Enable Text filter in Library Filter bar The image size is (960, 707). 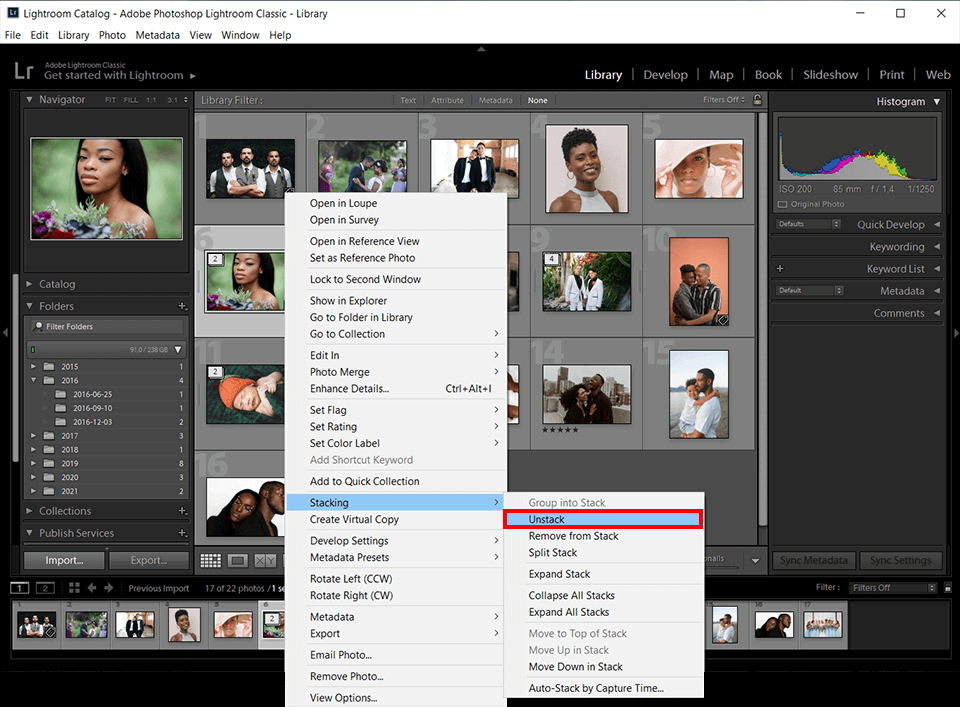(x=408, y=100)
